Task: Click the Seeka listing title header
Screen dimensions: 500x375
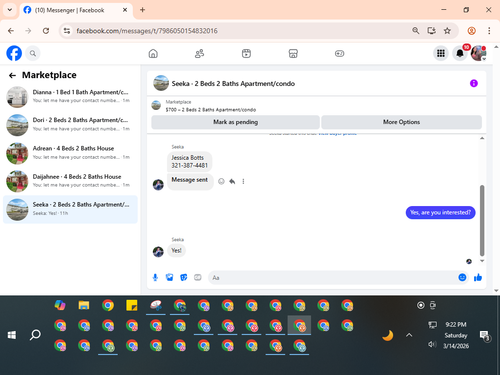Action: (233, 84)
